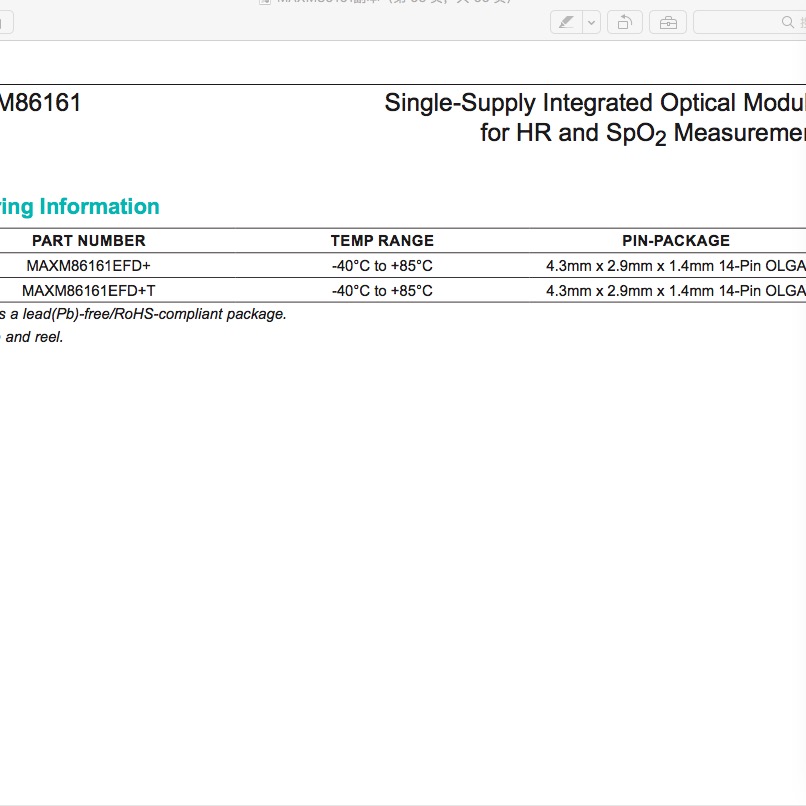Click the TEMP RANGE column header
This screenshot has width=806, height=806.
(382, 241)
